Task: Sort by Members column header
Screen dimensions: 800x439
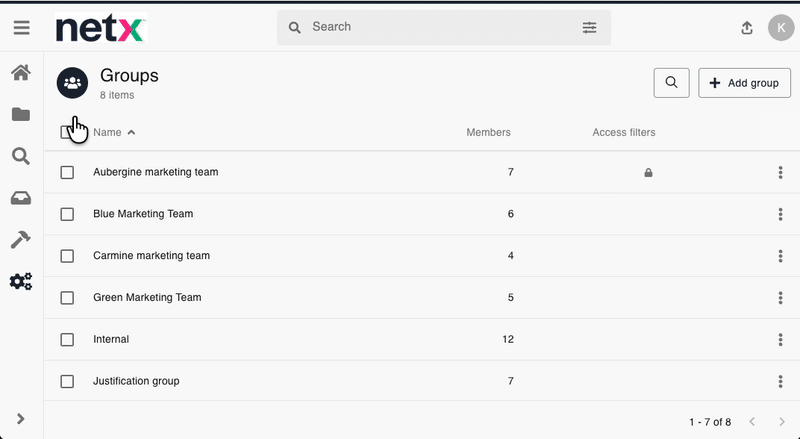Action: pos(488,132)
